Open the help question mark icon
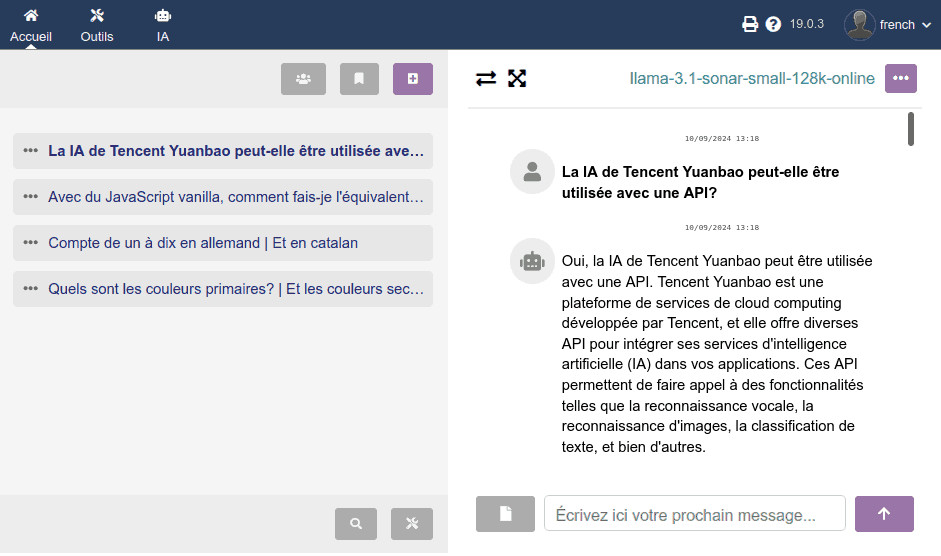 [x=773, y=24]
